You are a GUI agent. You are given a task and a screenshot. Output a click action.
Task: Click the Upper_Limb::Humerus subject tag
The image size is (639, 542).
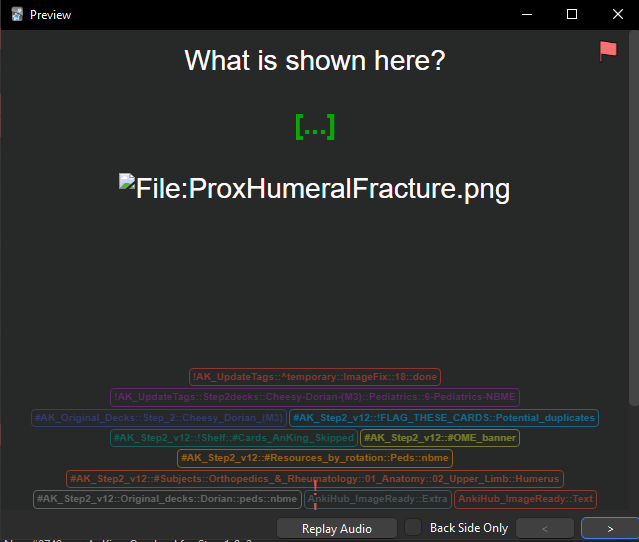(315, 478)
